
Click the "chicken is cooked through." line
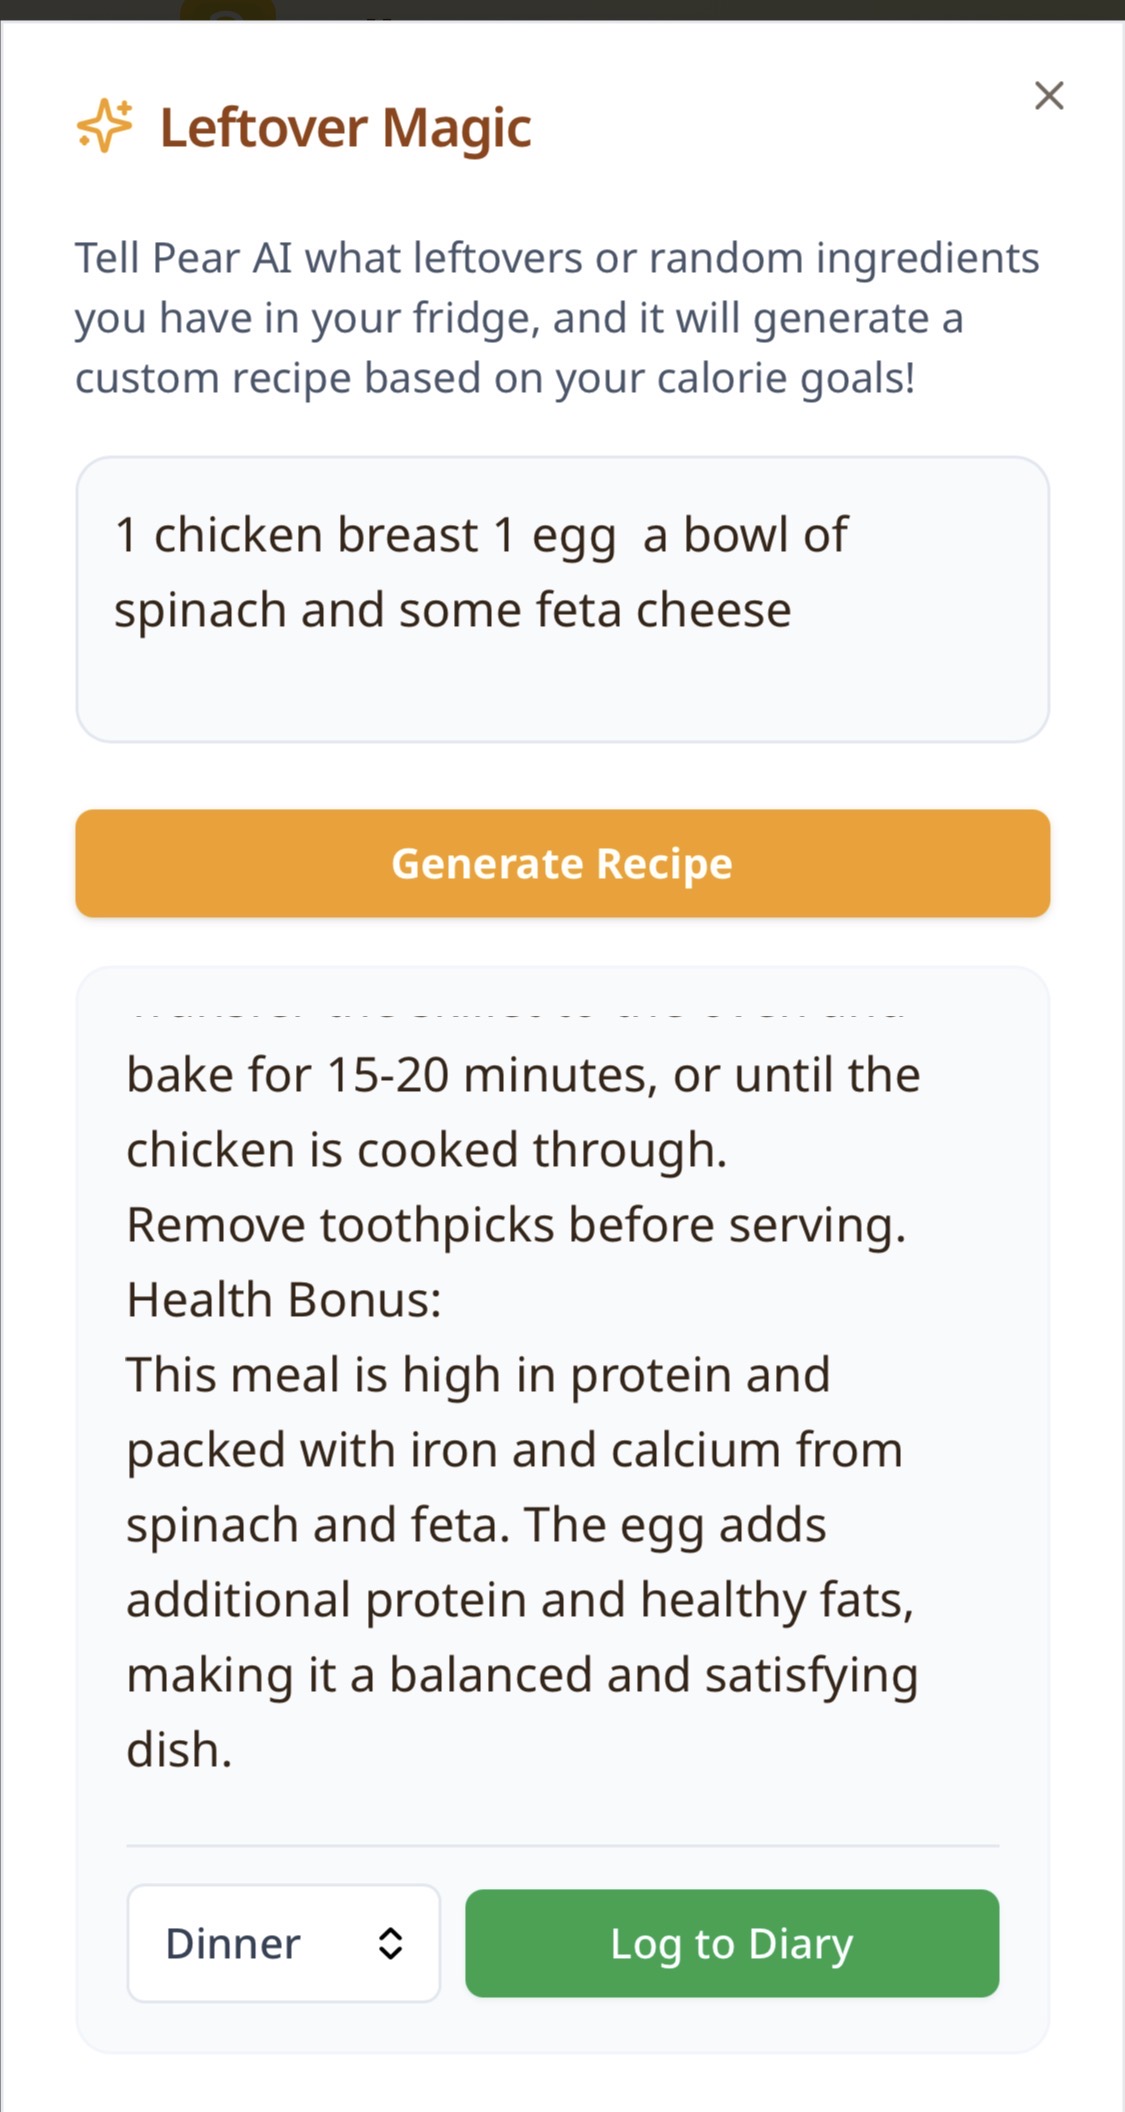426,1150
